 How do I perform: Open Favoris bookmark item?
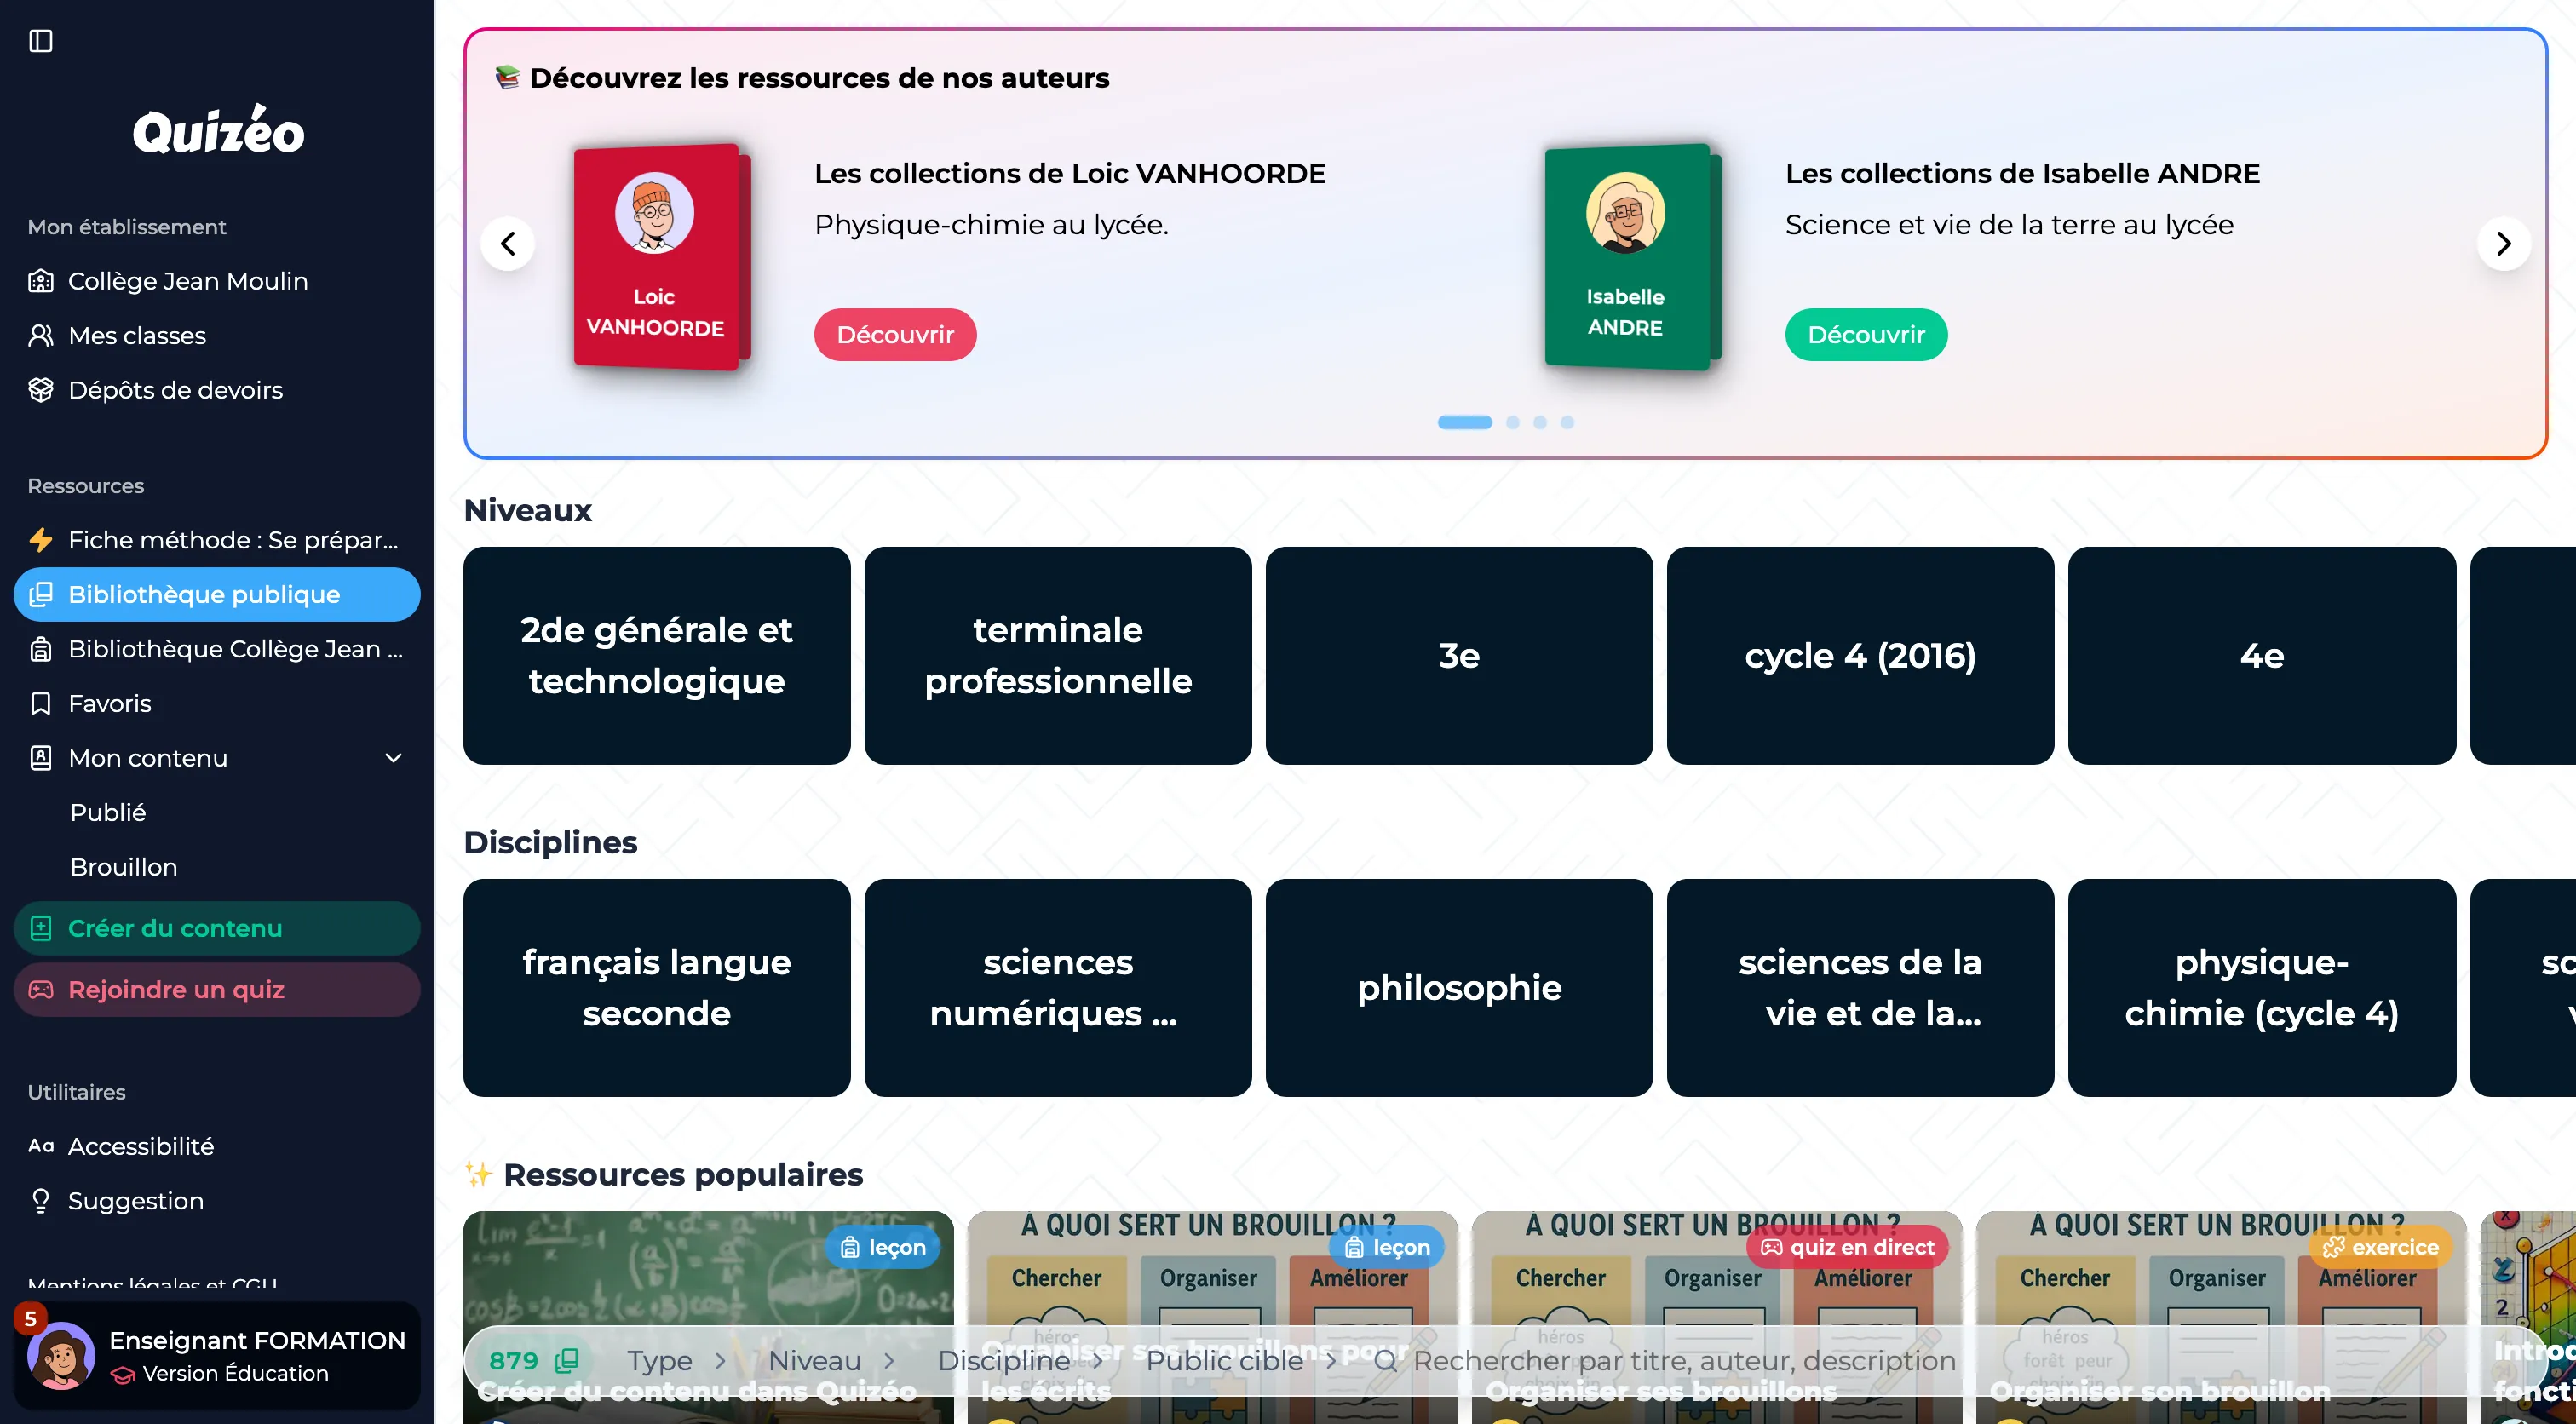pyautogui.click(x=110, y=703)
